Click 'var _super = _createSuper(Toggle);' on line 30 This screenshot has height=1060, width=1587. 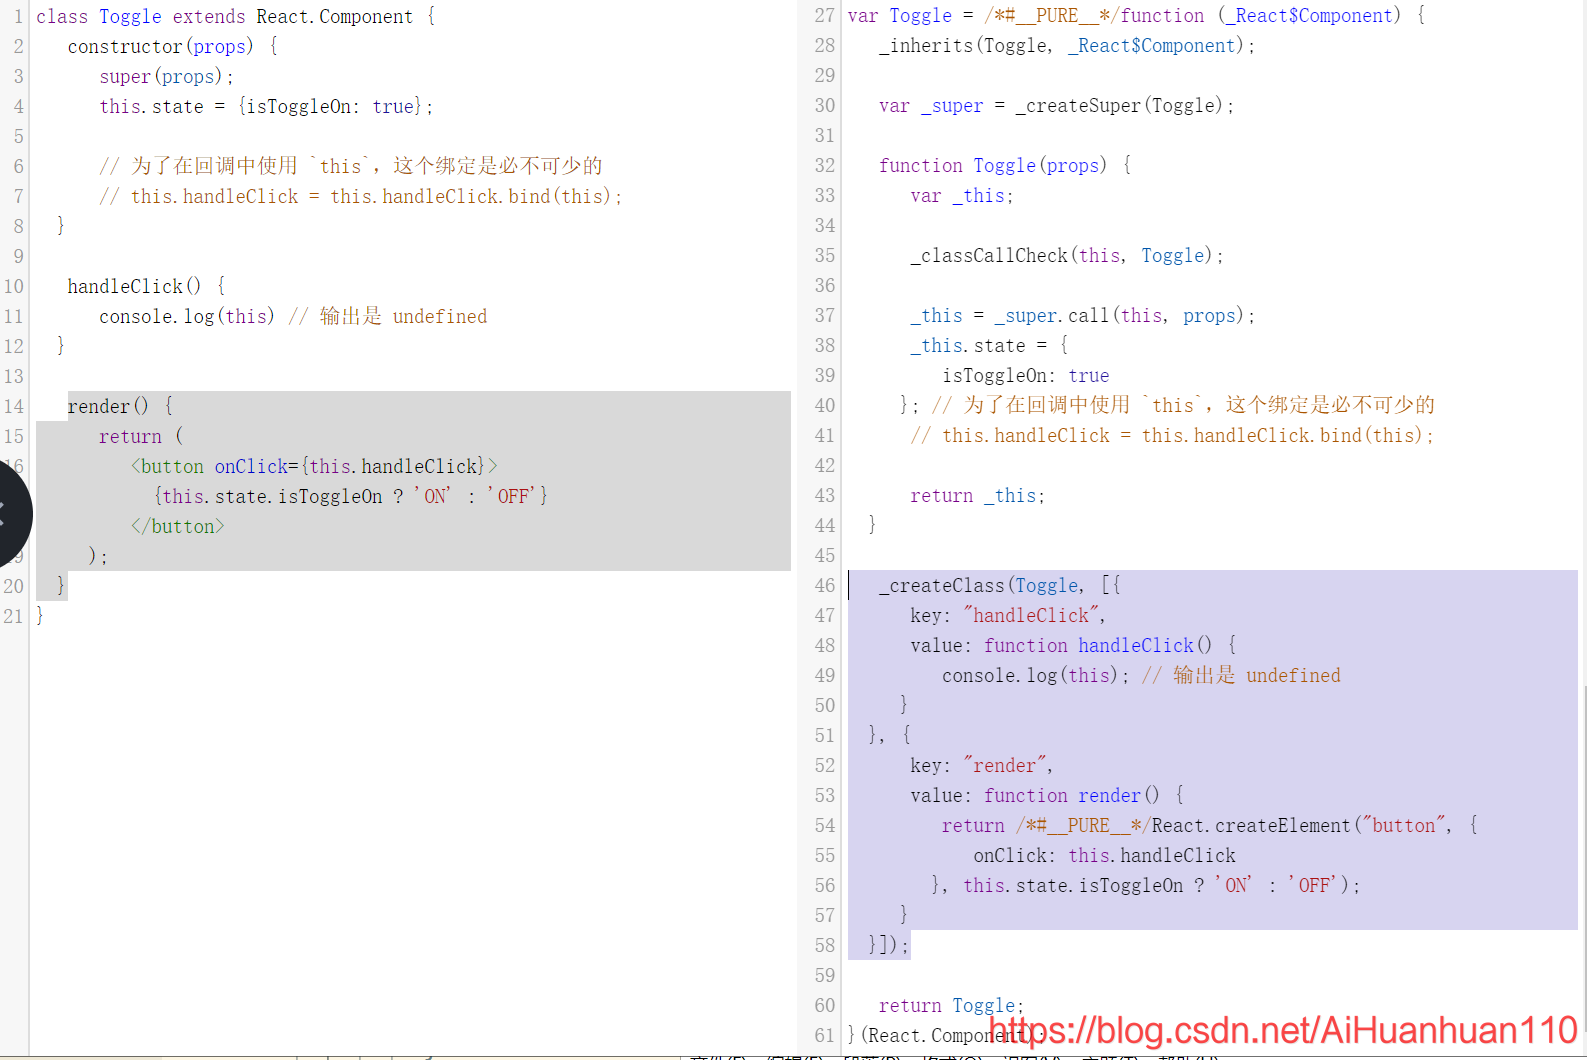click(x=1056, y=105)
